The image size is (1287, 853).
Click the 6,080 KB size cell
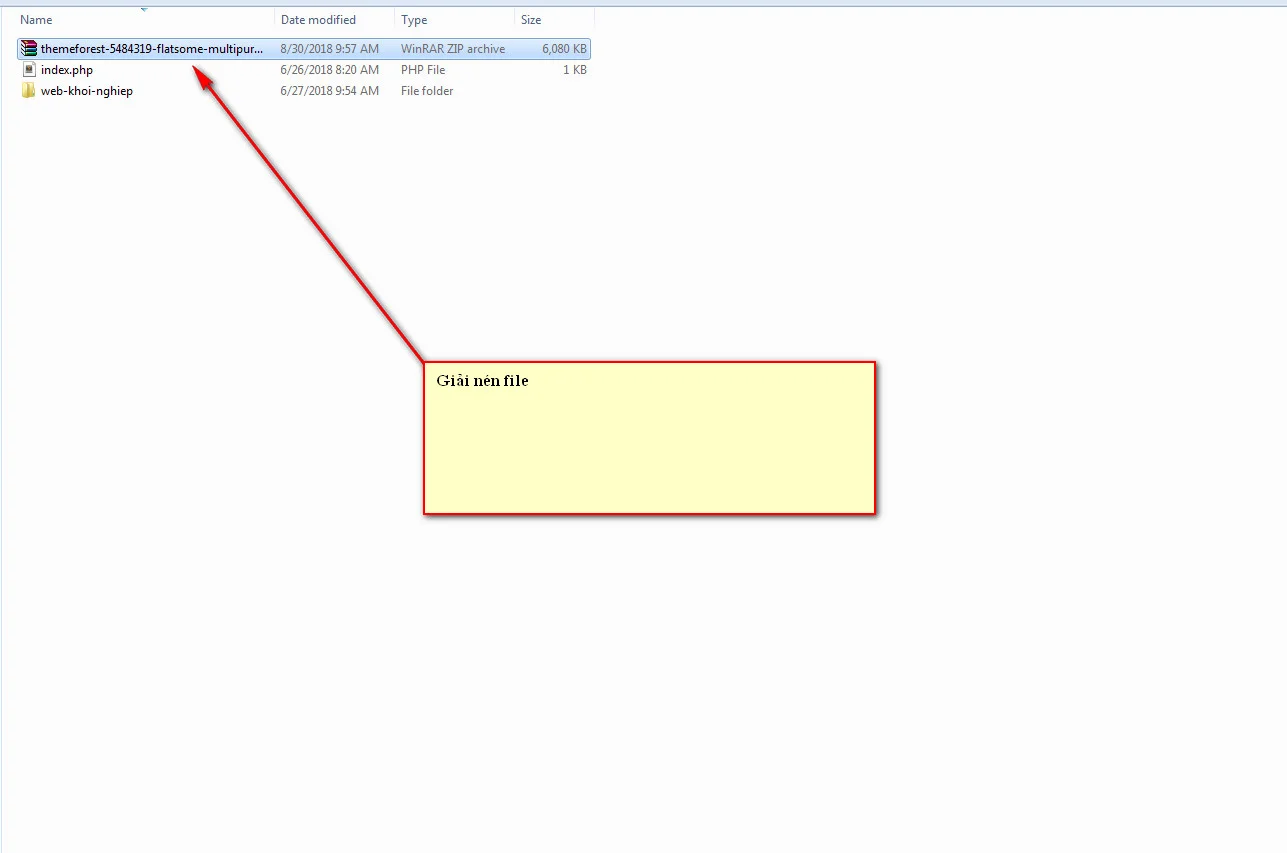coord(564,49)
